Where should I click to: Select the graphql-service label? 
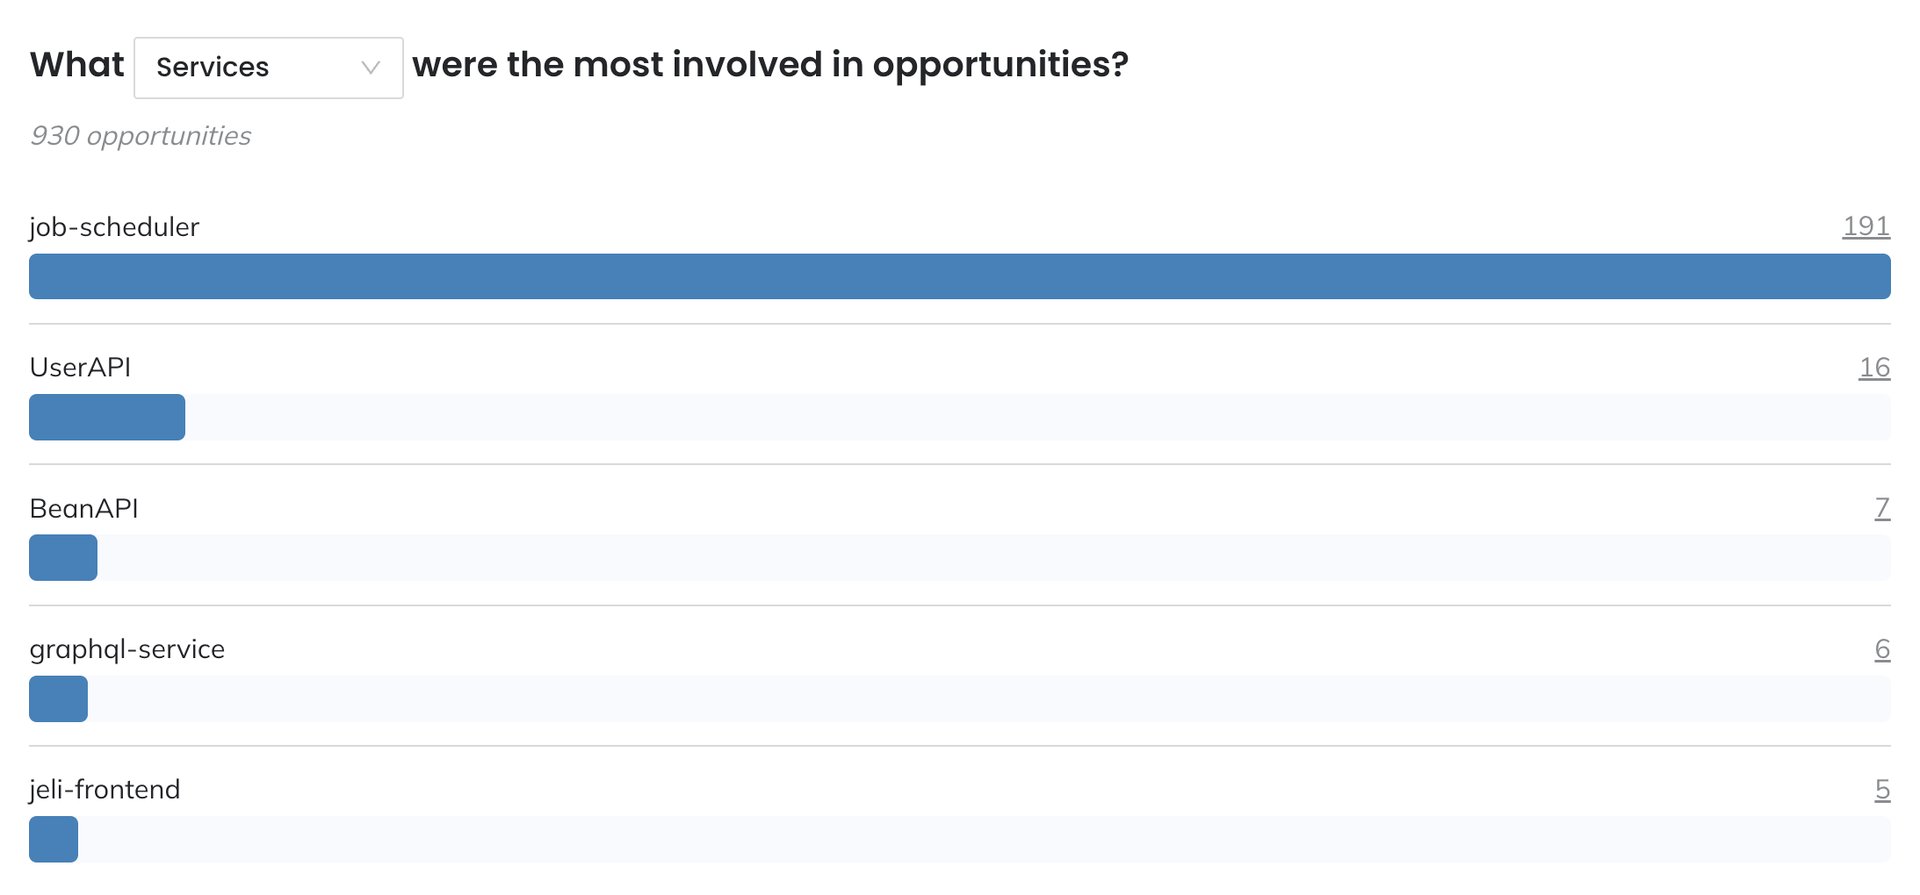point(127,650)
